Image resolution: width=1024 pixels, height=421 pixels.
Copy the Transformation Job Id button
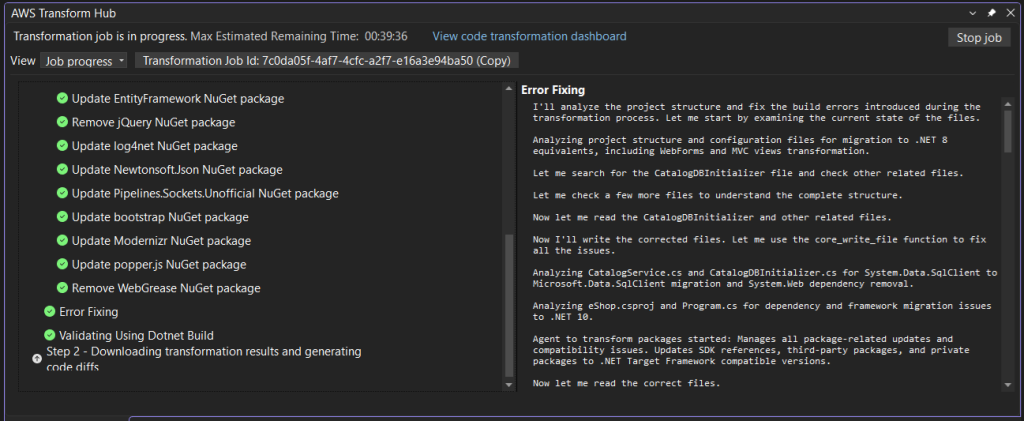(327, 61)
